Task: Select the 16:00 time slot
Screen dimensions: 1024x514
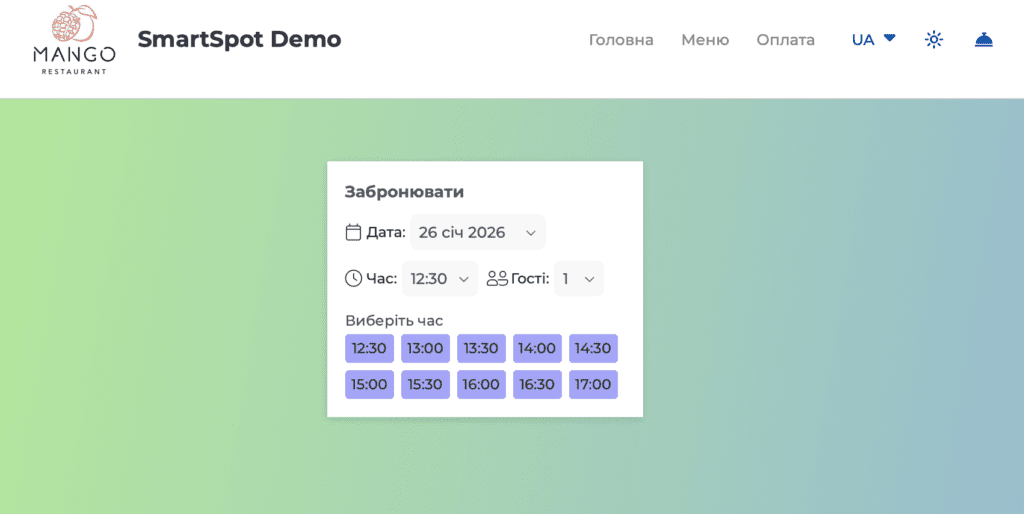Action: (x=481, y=384)
